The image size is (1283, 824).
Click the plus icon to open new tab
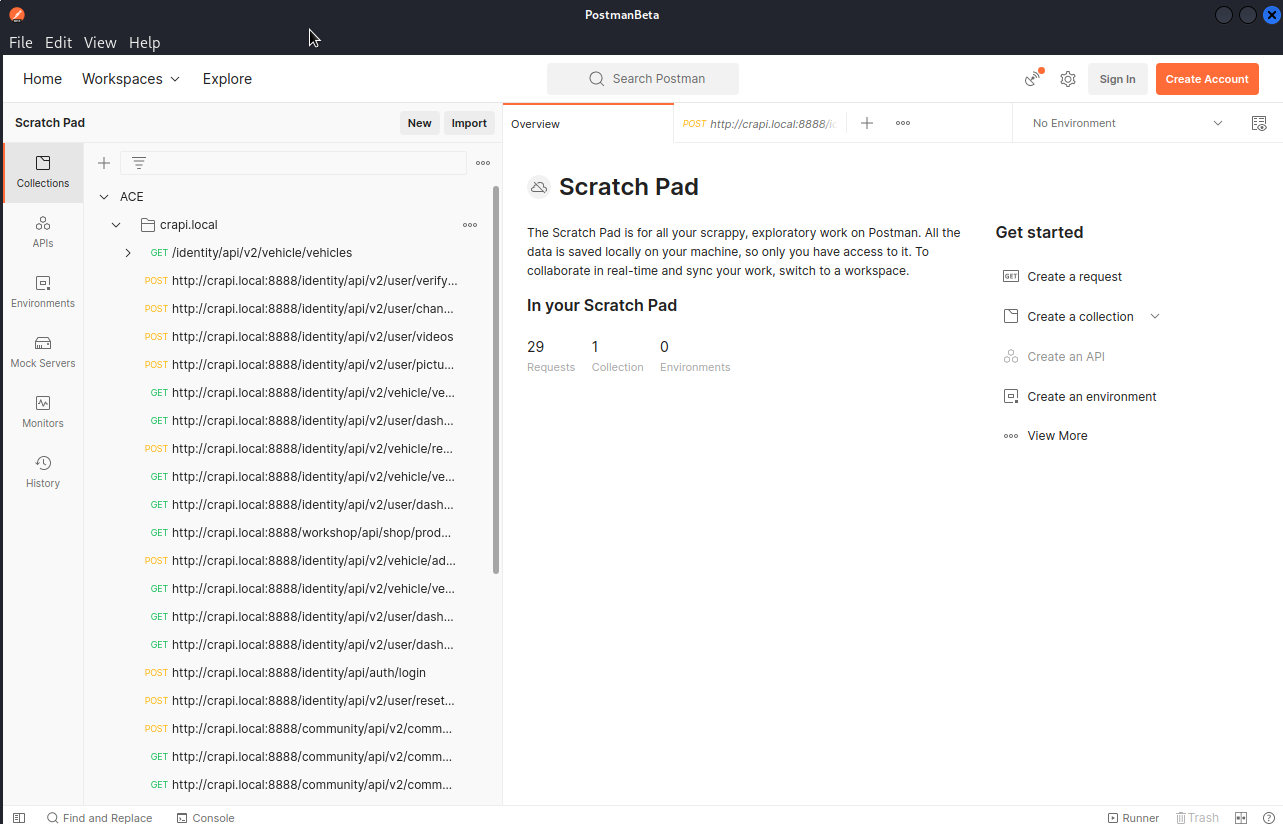coord(867,123)
